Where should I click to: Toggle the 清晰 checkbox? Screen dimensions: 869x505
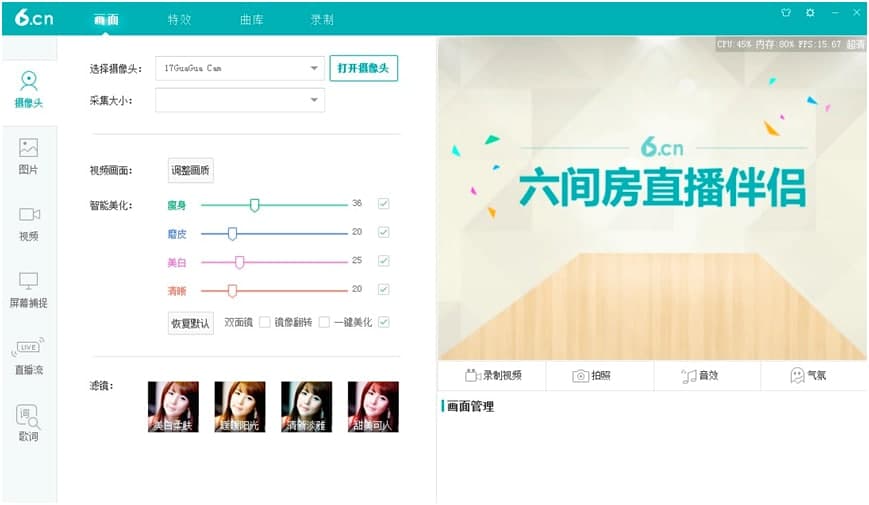[x=384, y=289]
